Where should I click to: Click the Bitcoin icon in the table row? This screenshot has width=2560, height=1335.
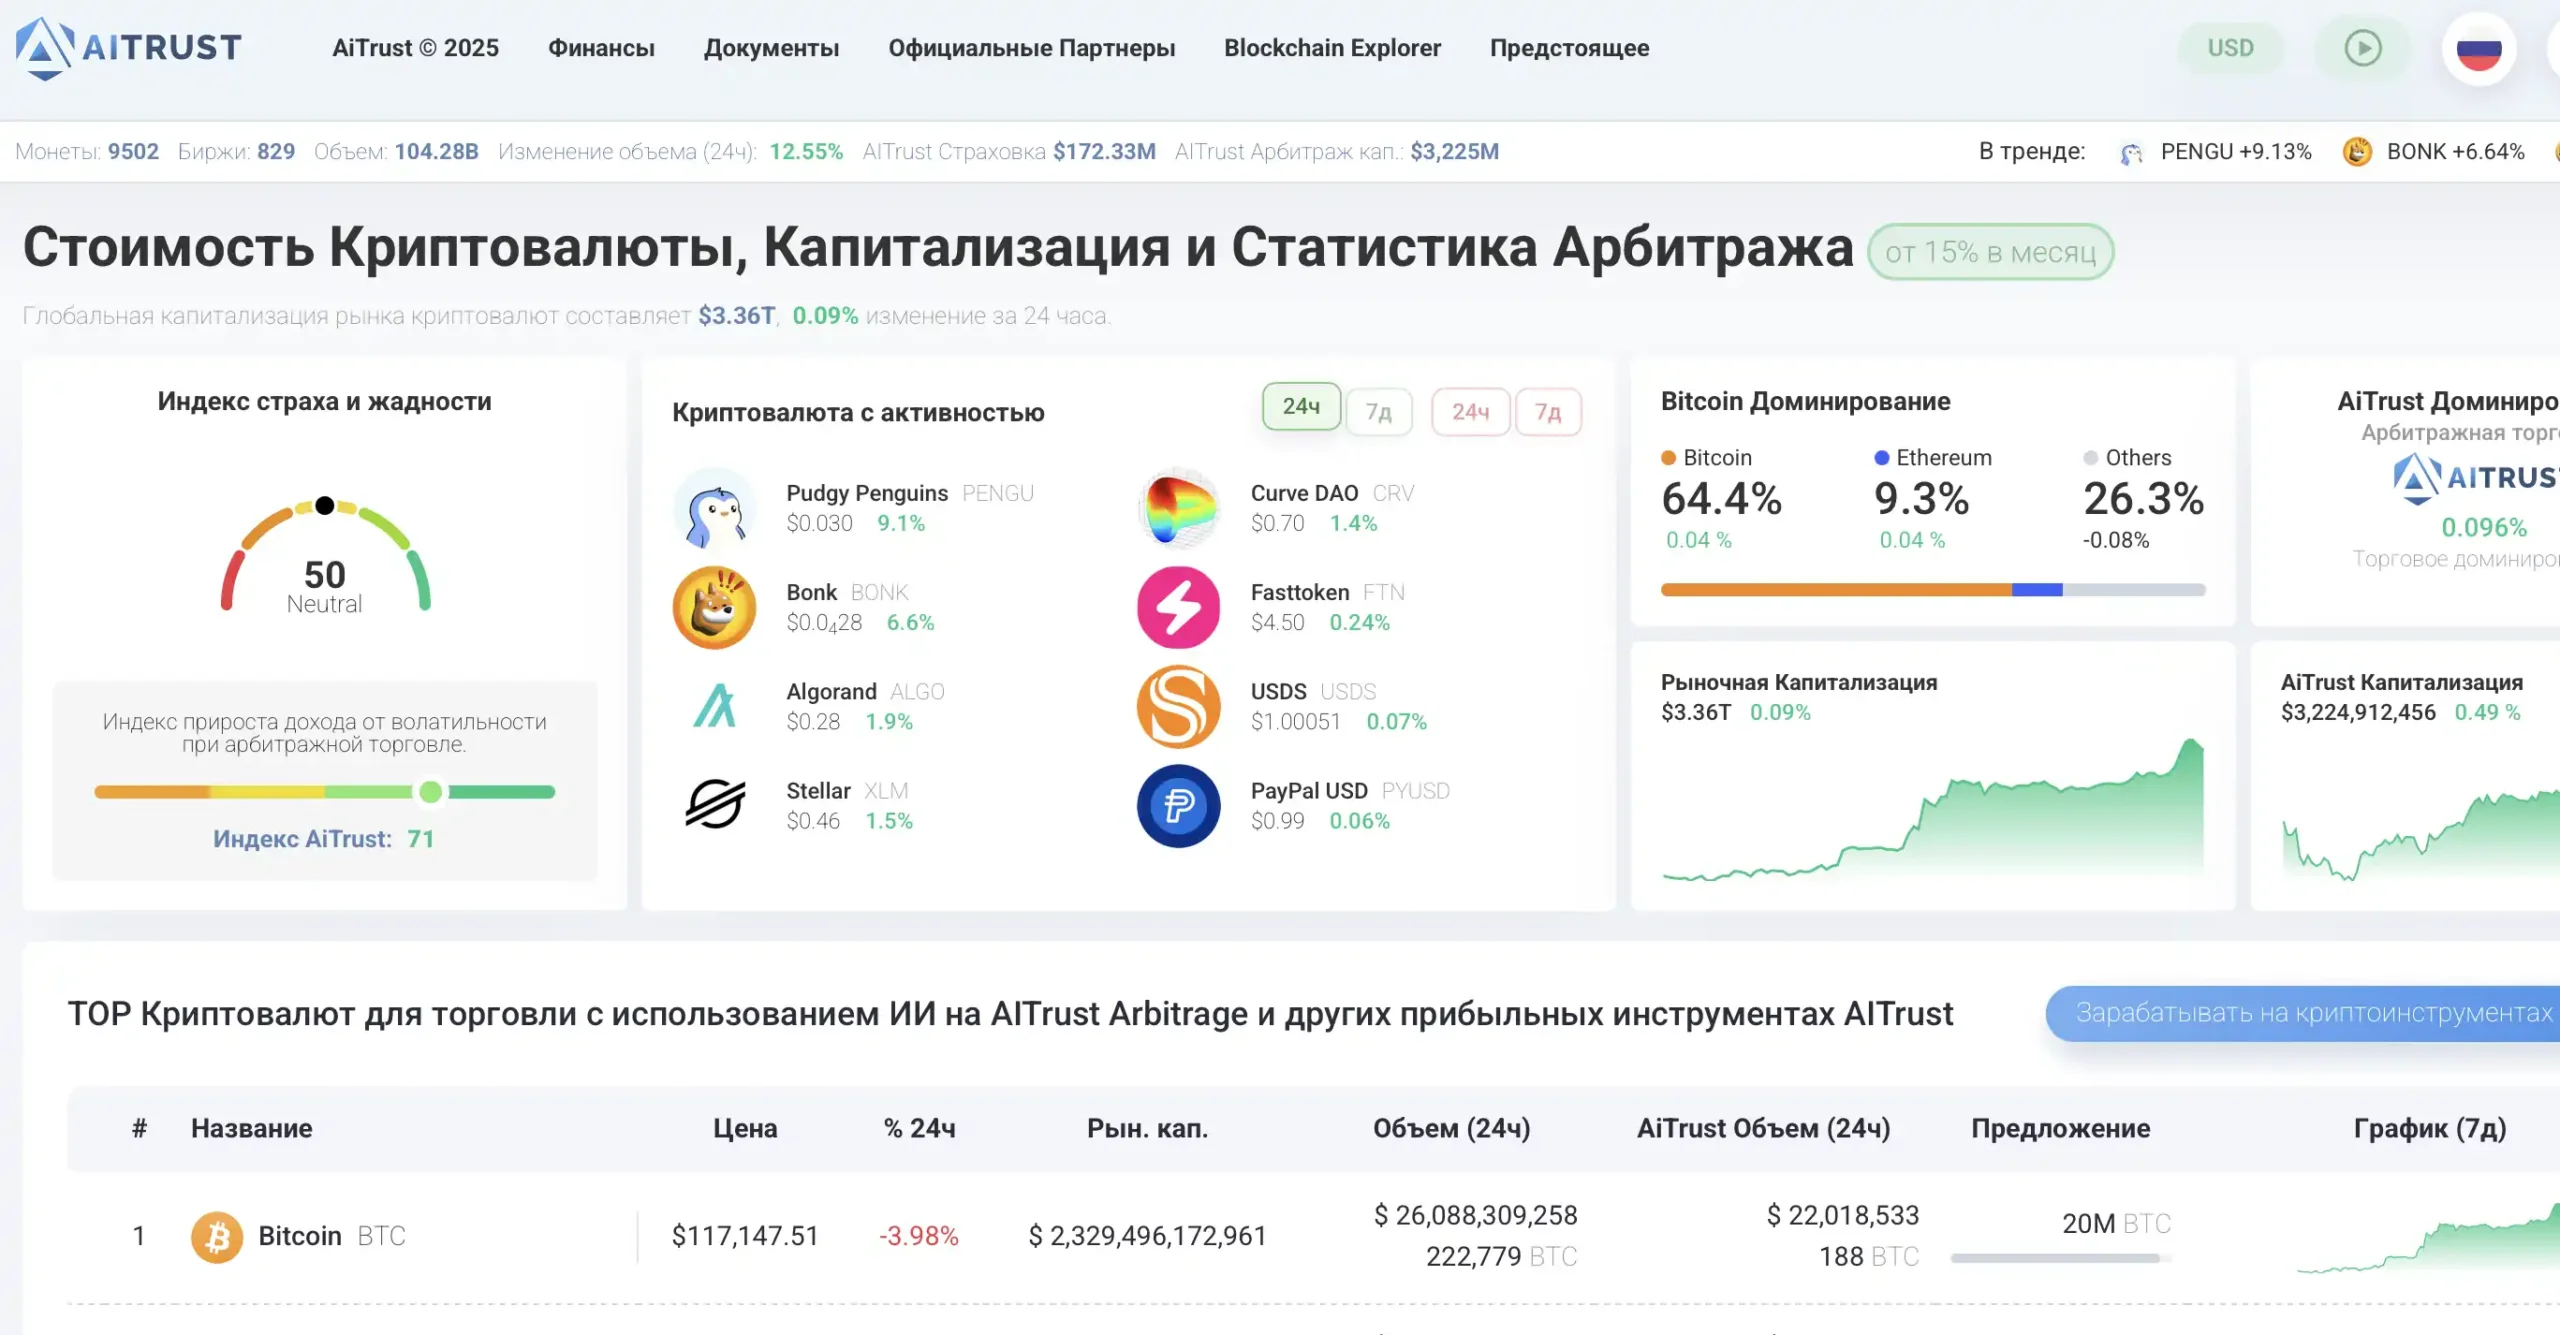point(217,1237)
